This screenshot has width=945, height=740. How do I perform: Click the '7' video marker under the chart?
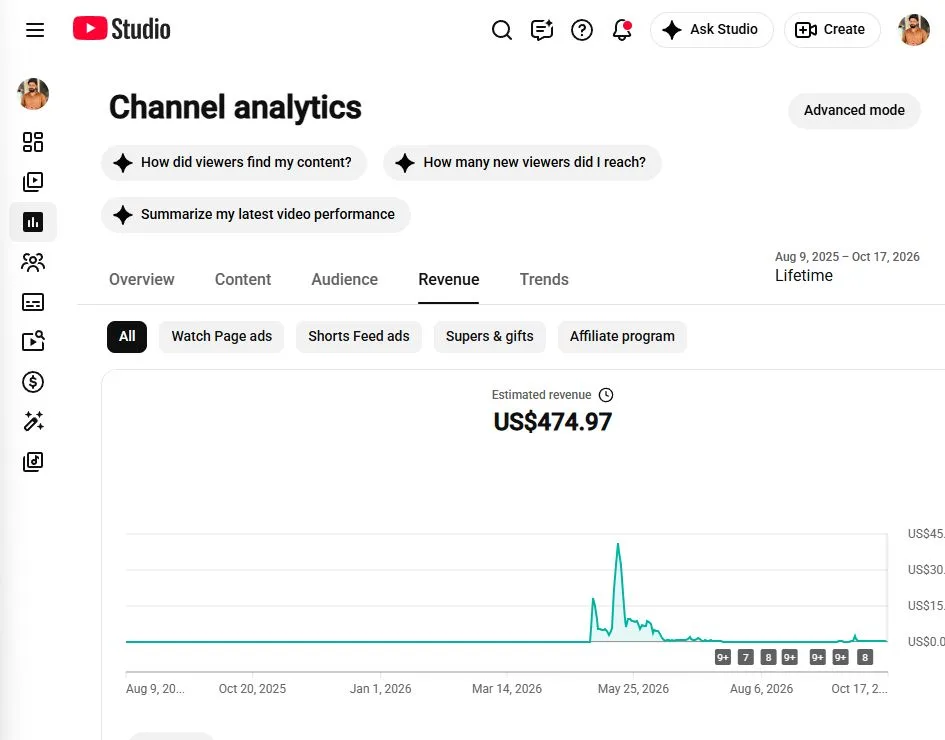(746, 657)
